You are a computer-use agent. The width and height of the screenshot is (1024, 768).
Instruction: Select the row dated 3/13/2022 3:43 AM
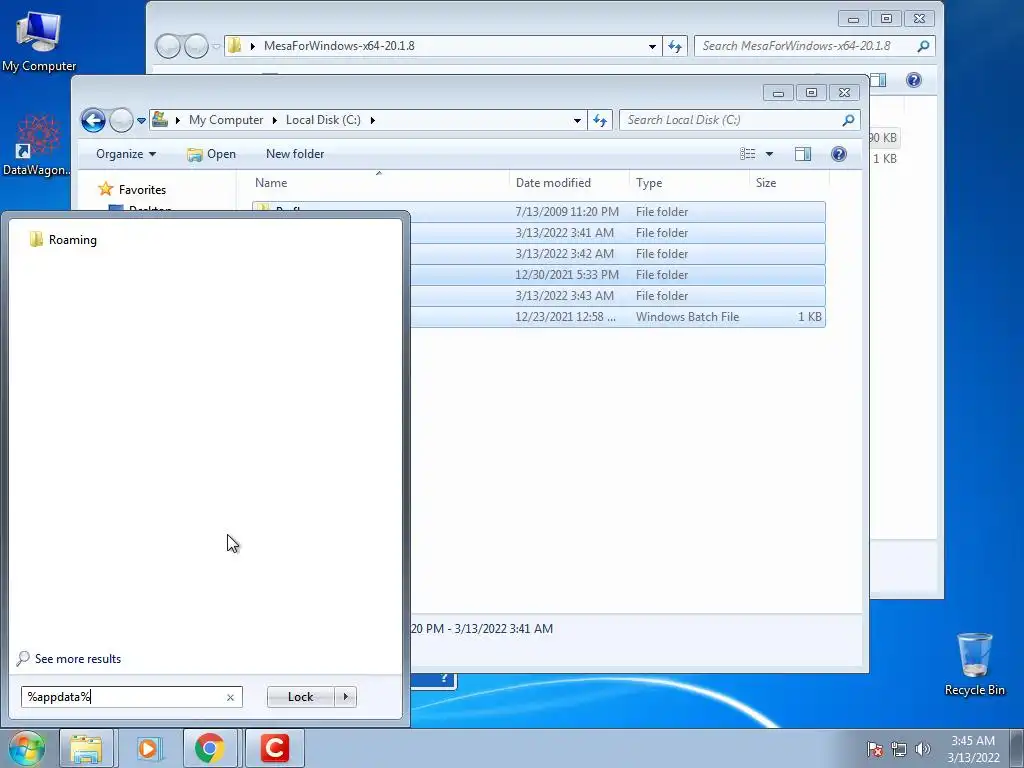pyautogui.click(x=618, y=296)
